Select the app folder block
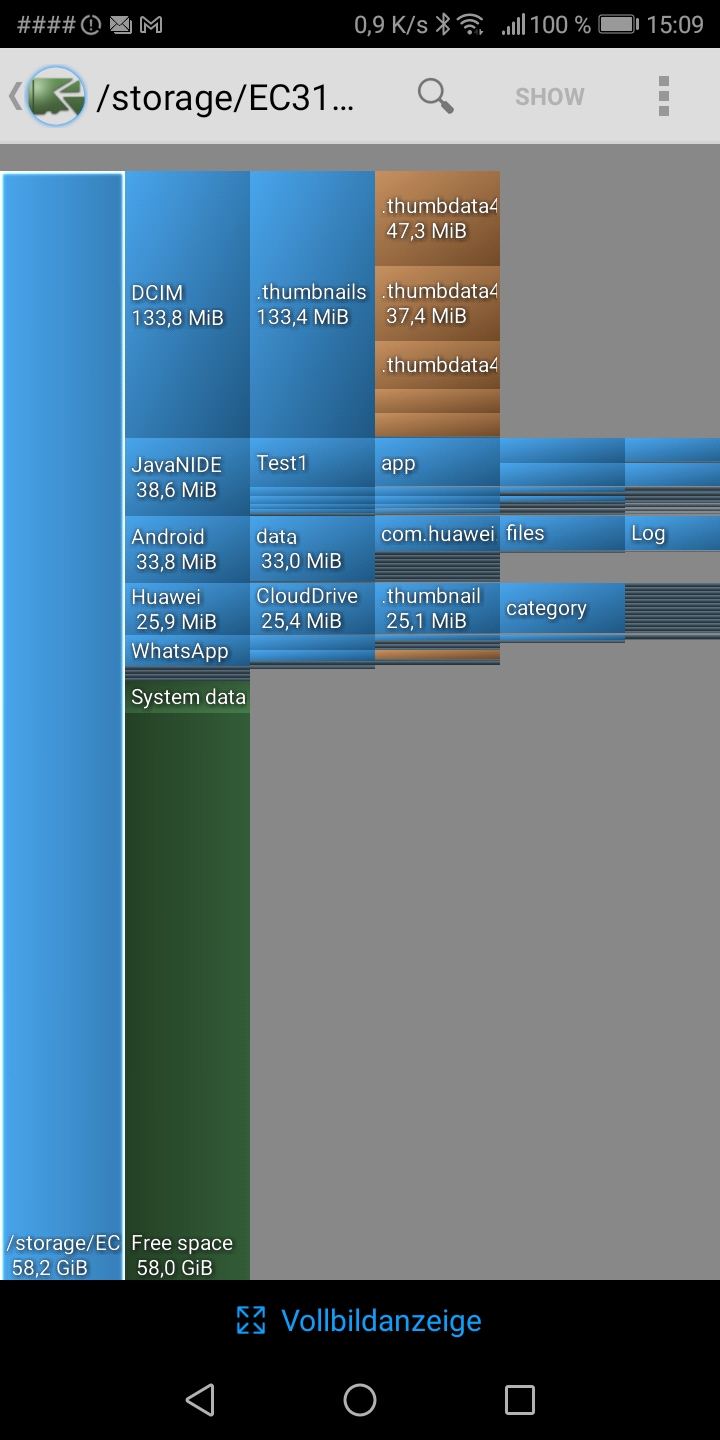 point(437,463)
